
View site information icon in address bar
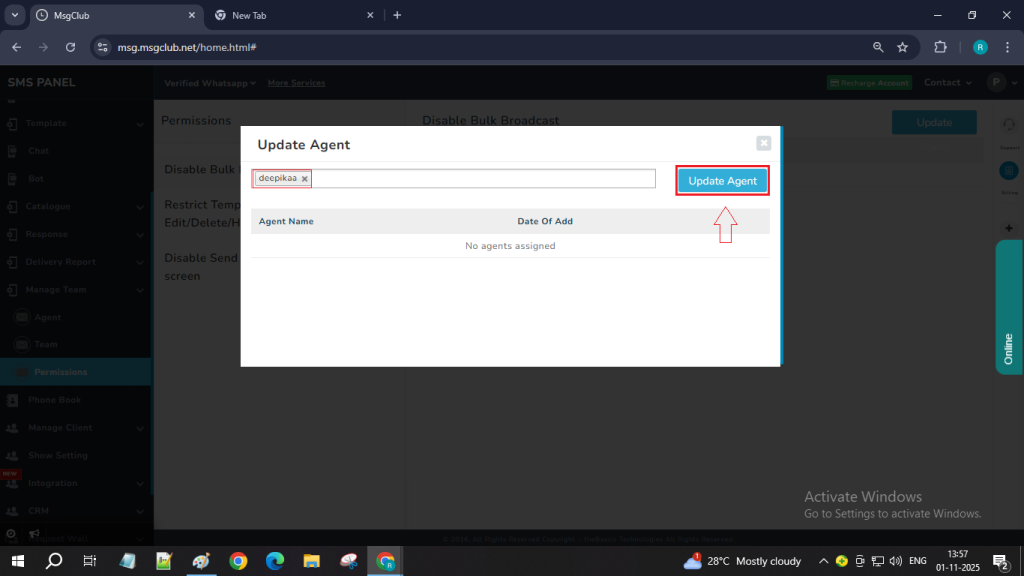pyautogui.click(x=102, y=47)
